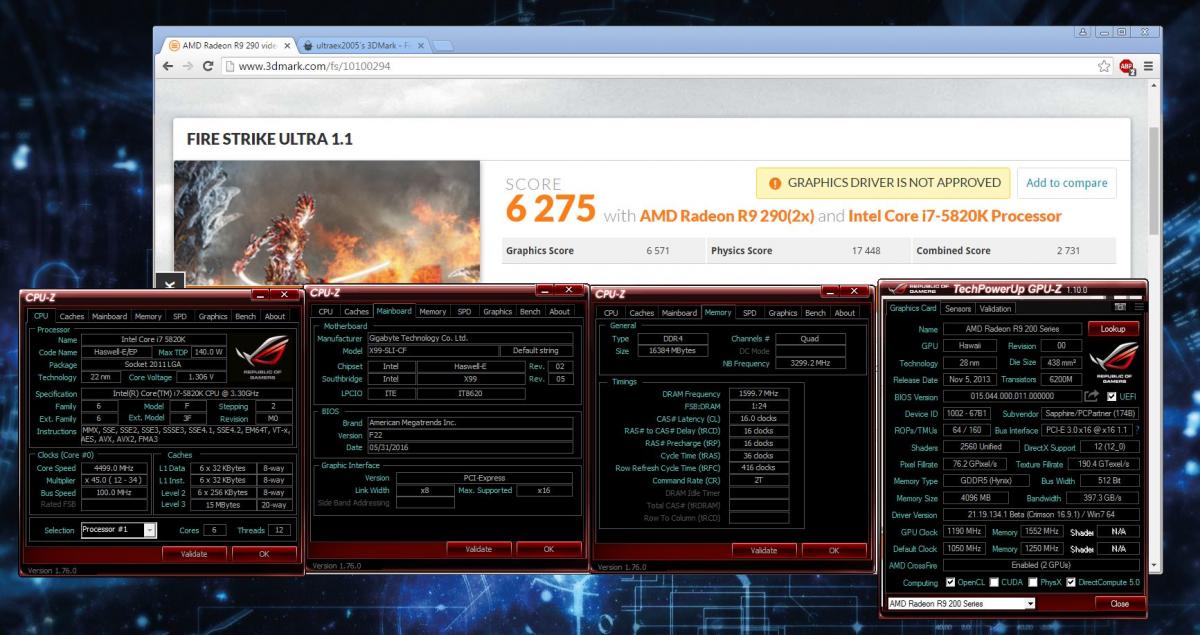Click the Core Speed 4499.0 MHz field
The image size is (1200, 635).
point(115,468)
